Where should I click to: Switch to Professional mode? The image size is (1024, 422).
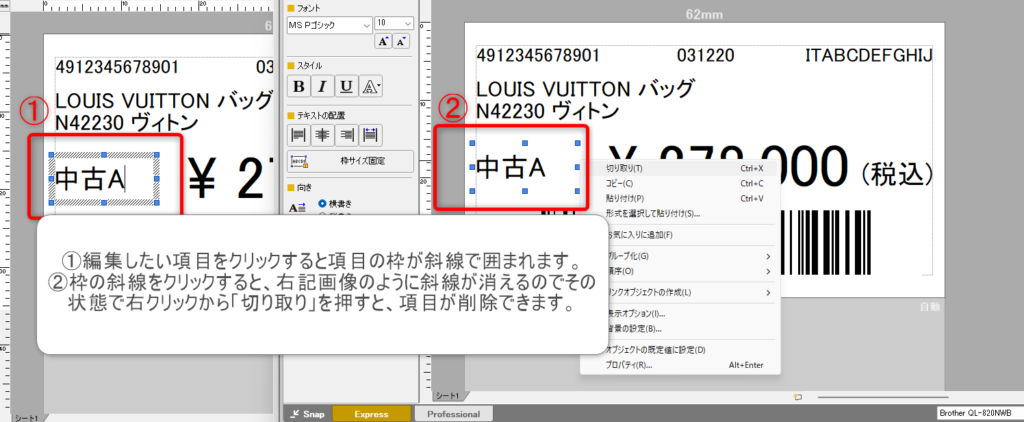(x=453, y=414)
